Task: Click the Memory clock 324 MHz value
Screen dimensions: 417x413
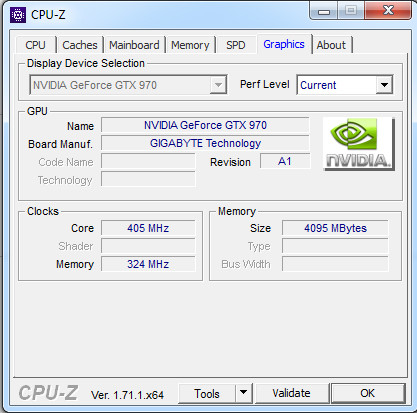Action: click(x=148, y=264)
